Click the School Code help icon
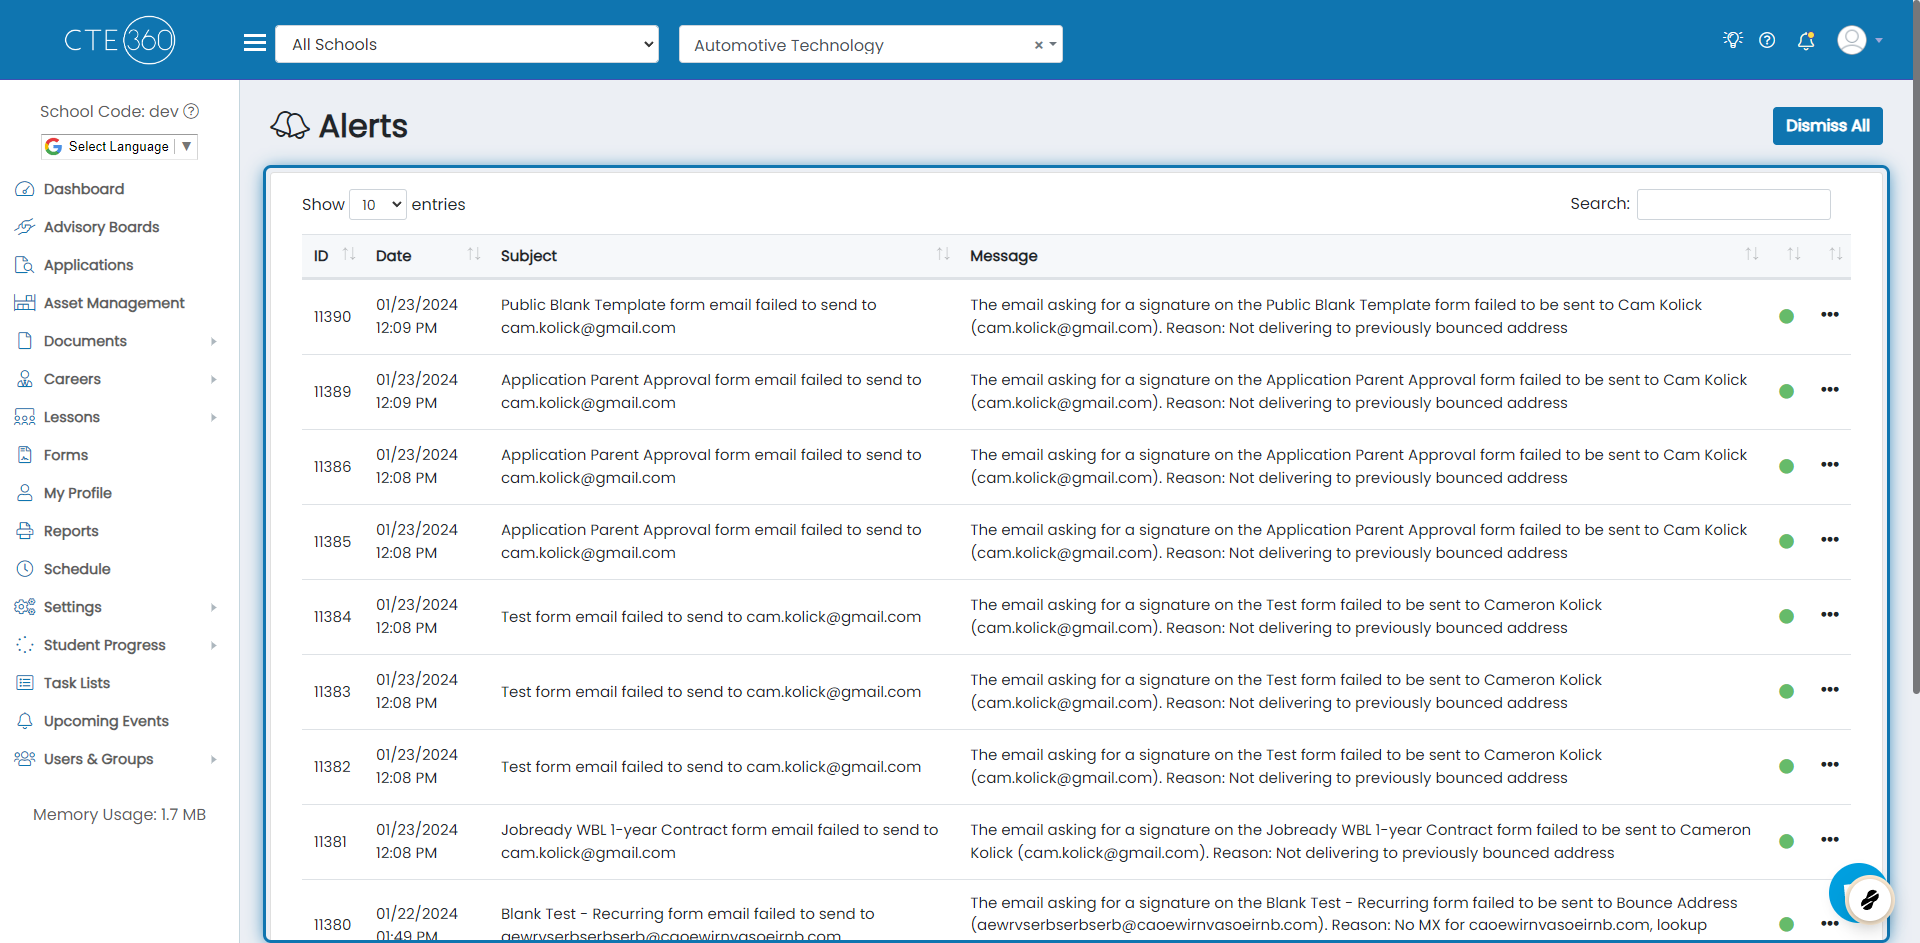Viewport: 1920px width, 943px height. coord(191,111)
